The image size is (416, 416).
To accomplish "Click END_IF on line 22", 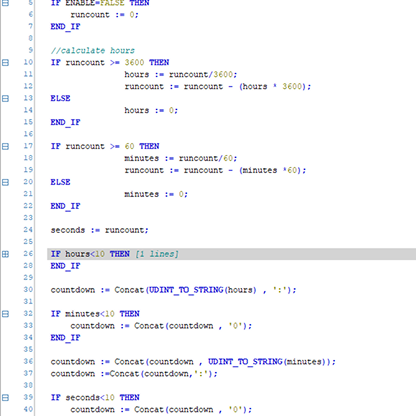I will tap(65, 206).
